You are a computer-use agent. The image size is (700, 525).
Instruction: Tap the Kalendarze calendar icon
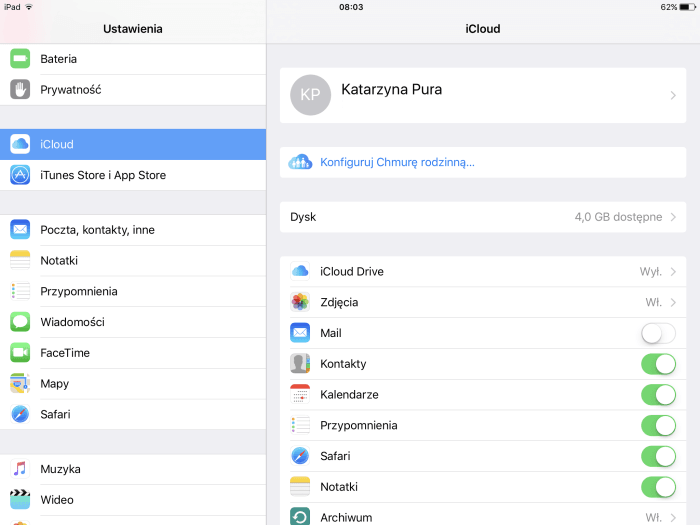tap(300, 394)
